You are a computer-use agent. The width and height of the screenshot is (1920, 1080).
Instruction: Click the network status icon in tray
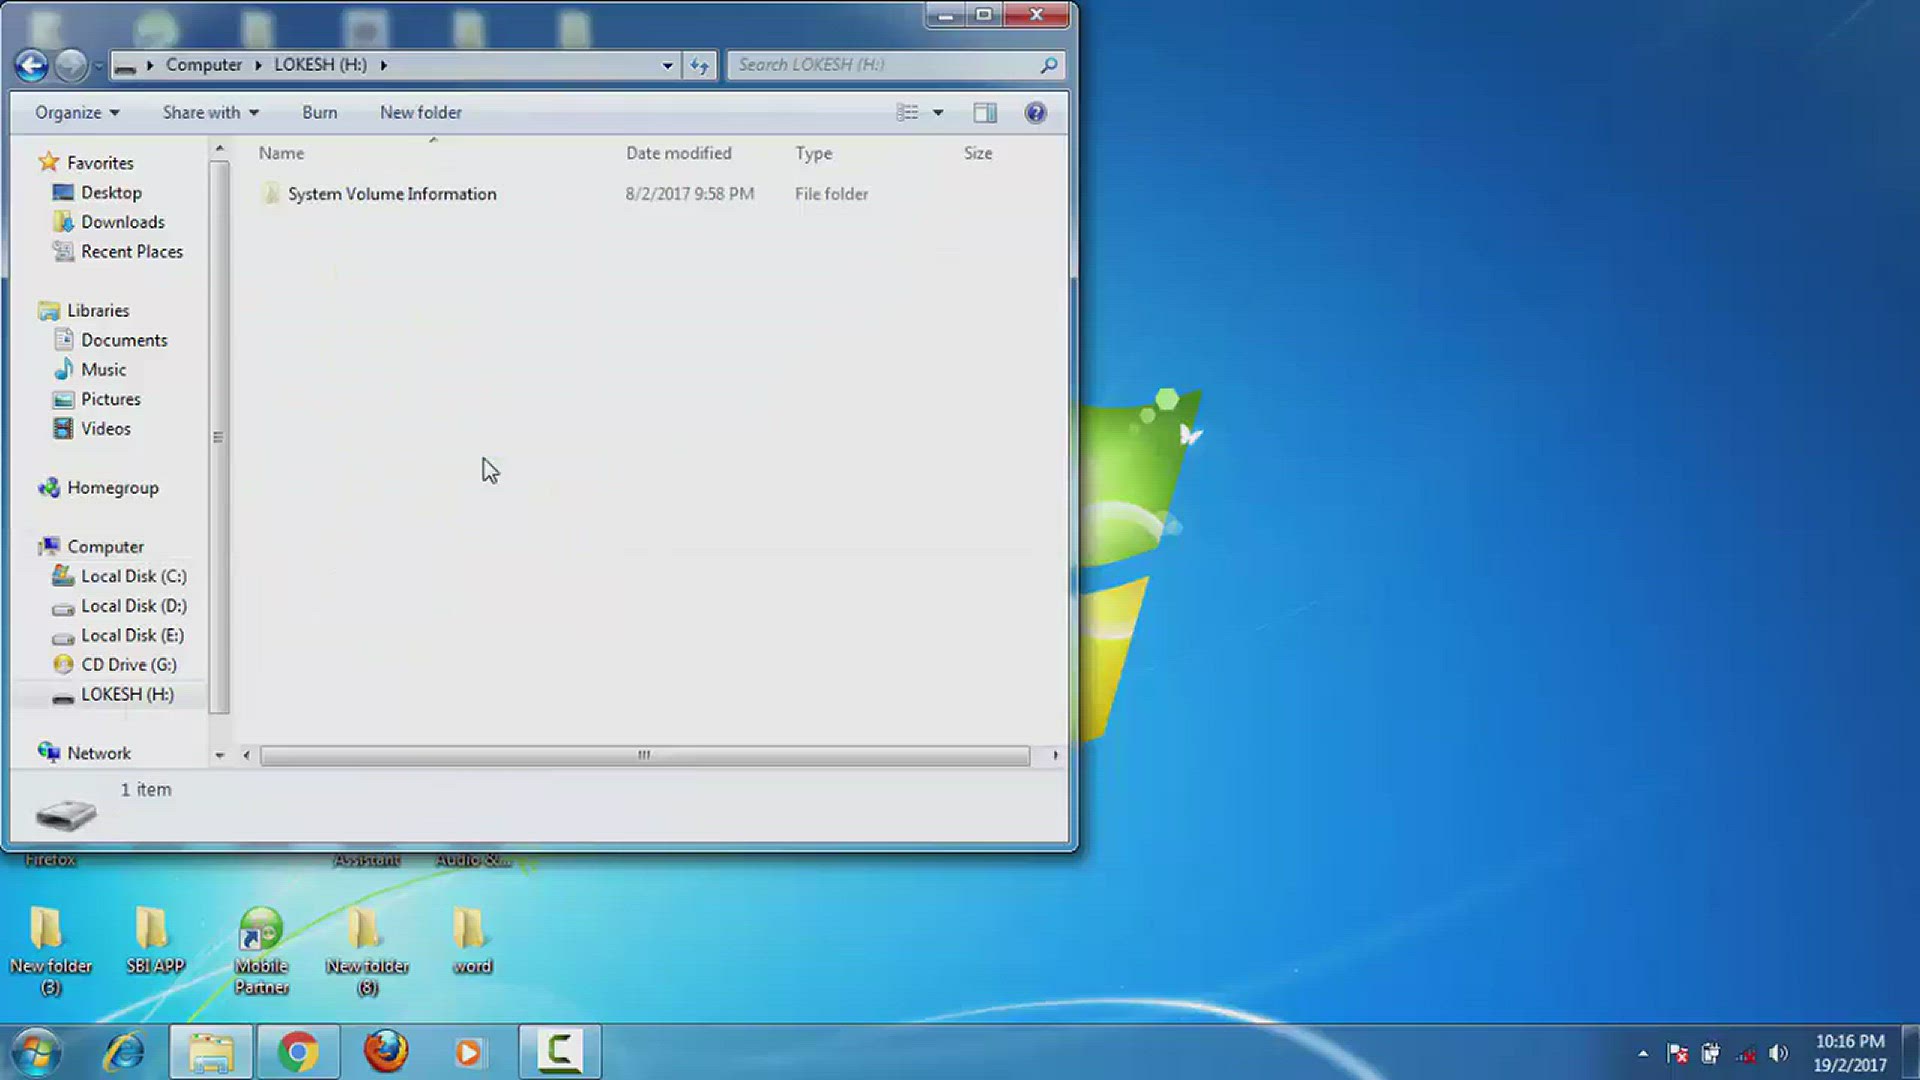click(x=1744, y=1052)
